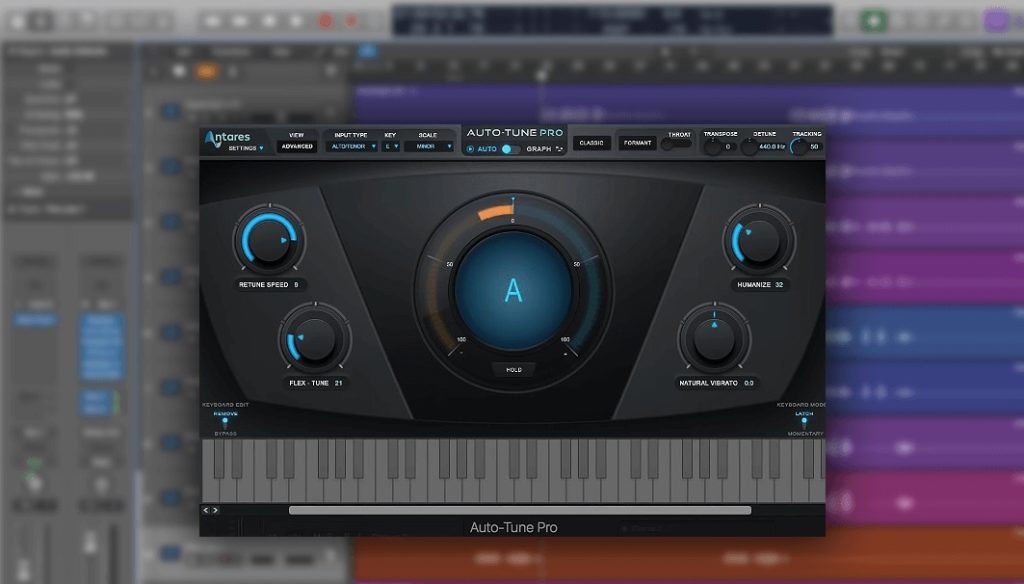1024x584 pixels.
Task: Click the Detune 440.0 Hz value
Action: pos(772,147)
